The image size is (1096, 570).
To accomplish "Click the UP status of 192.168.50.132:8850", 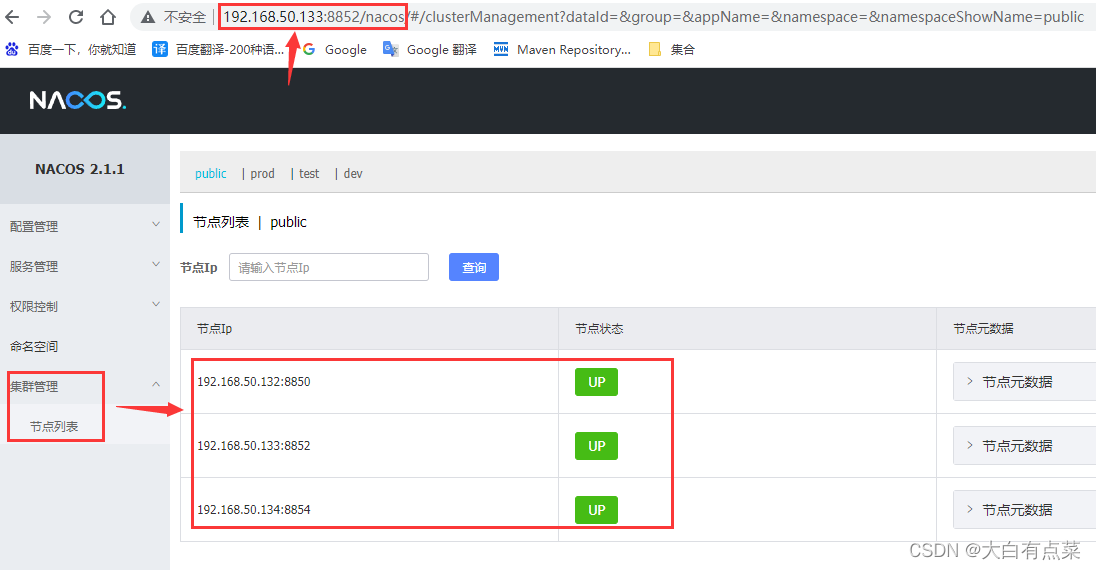I will 596,382.
